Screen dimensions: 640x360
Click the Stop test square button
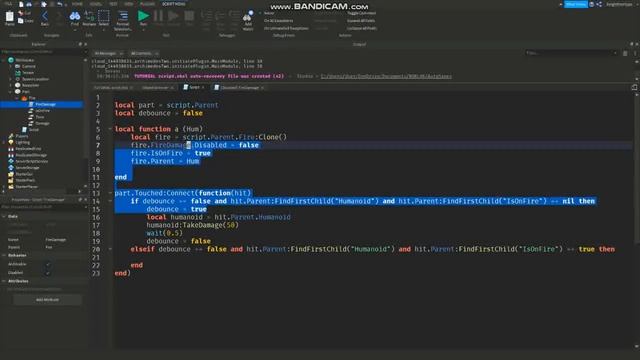click(x=189, y=16)
